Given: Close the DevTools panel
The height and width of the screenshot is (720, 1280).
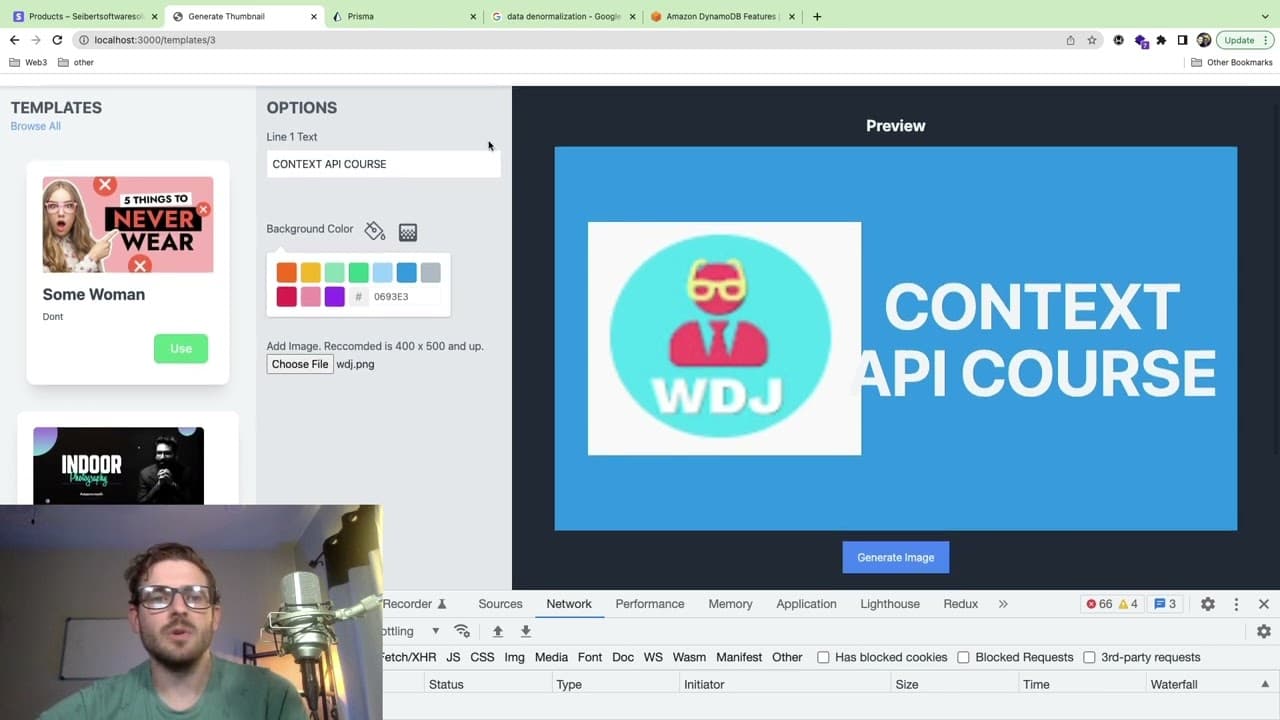Looking at the screenshot, I should point(1264,604).
